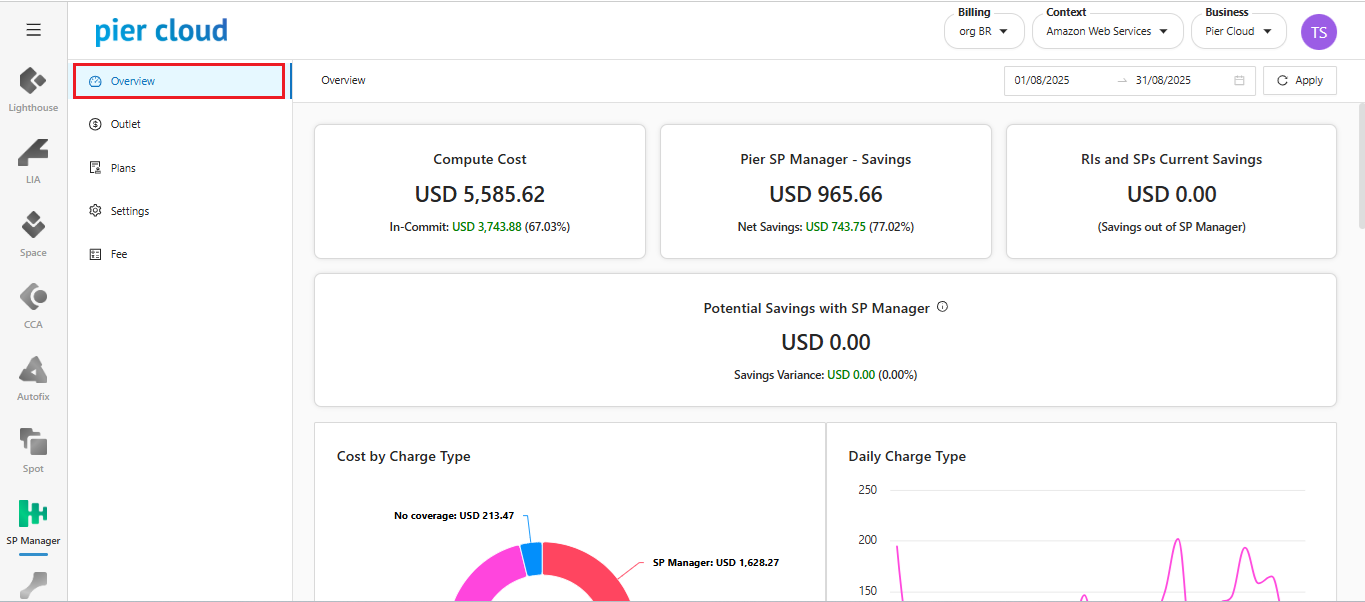Expand the Billing org BR dropdown
This screenshot has width=1365, height=602.
point(983,31)
